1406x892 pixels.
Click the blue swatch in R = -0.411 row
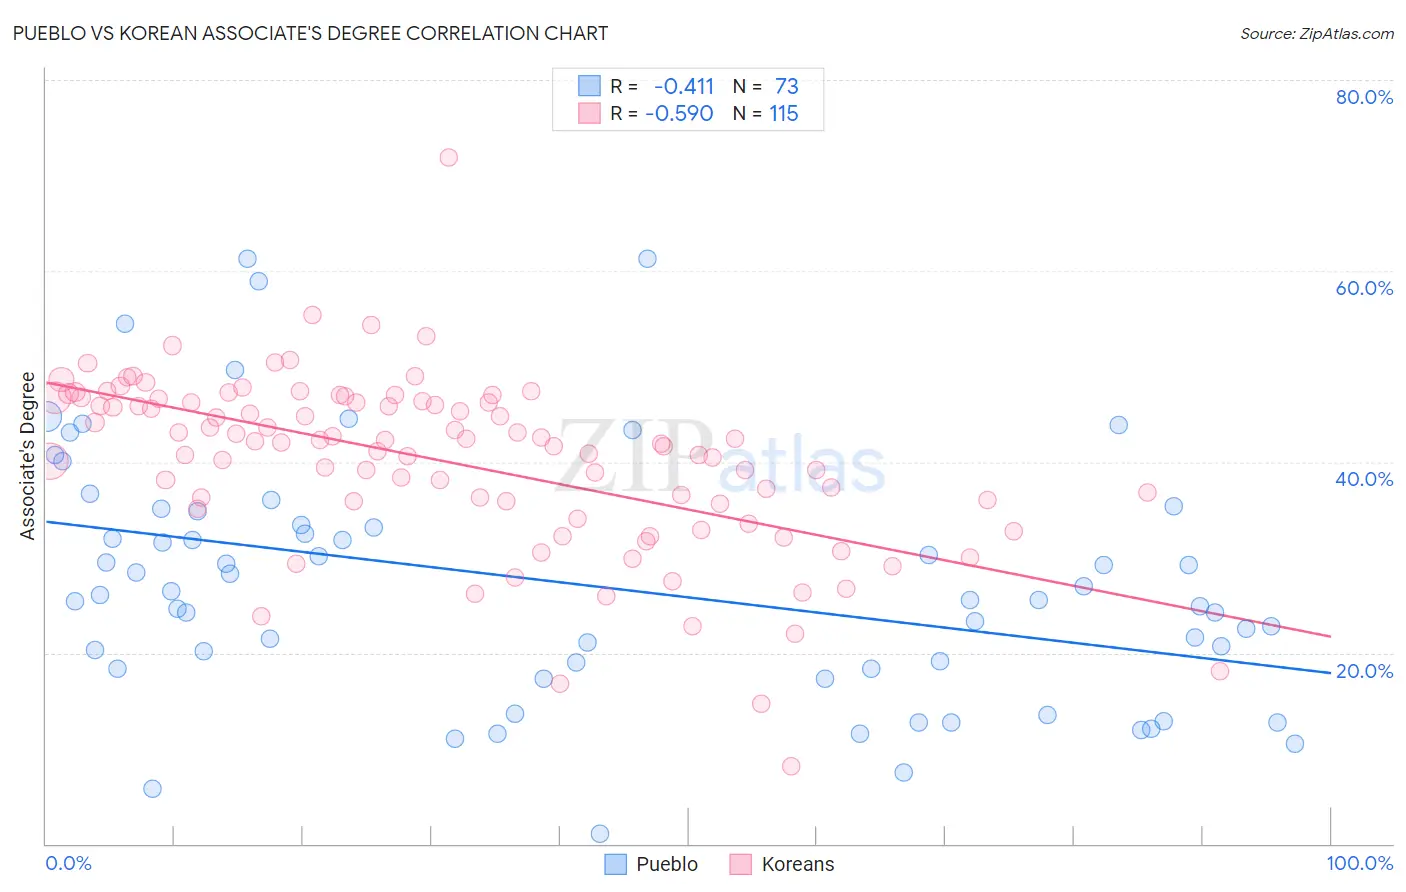pyautogui.click(x=589, y=86)
